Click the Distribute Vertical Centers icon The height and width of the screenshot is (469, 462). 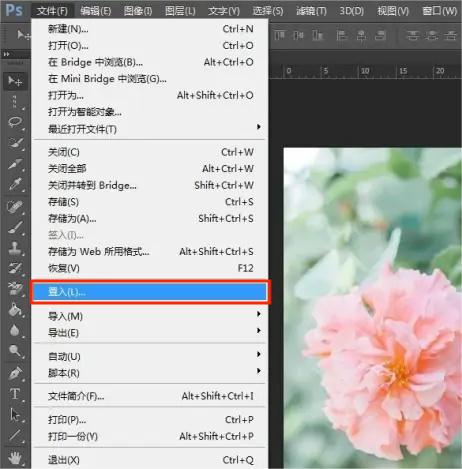click(431, 35)
